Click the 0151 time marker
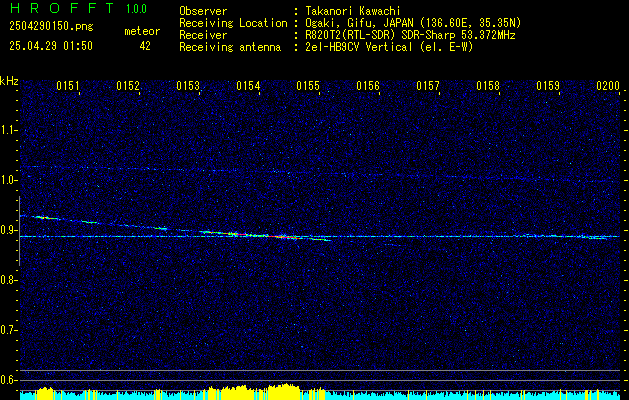This screenshot has height=400, width=629. 67,86
